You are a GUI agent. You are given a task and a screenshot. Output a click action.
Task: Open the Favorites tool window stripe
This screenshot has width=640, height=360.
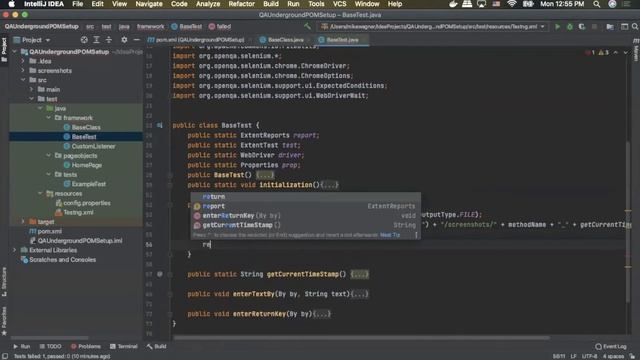click(4, 321)
